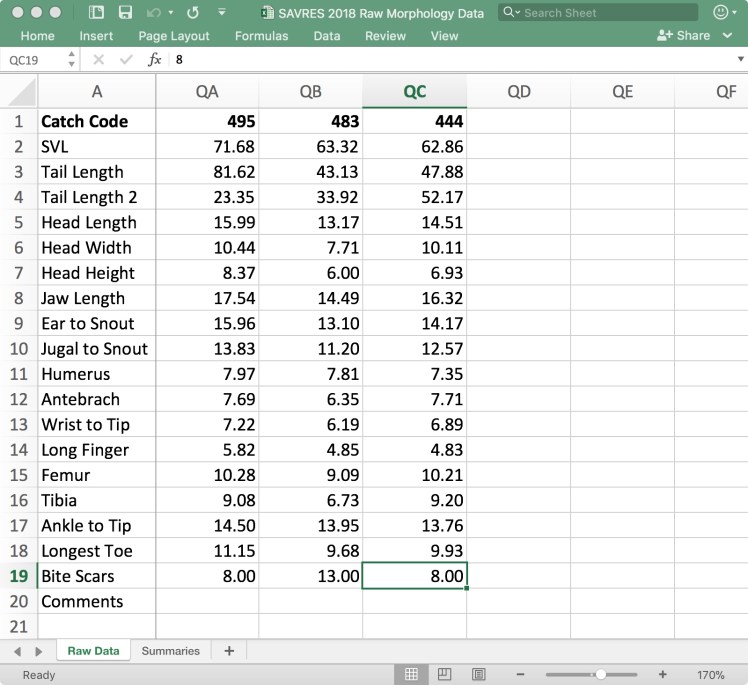Zoom in with the plus button
The height and width of the screenshot is (685, 748).
663,674
